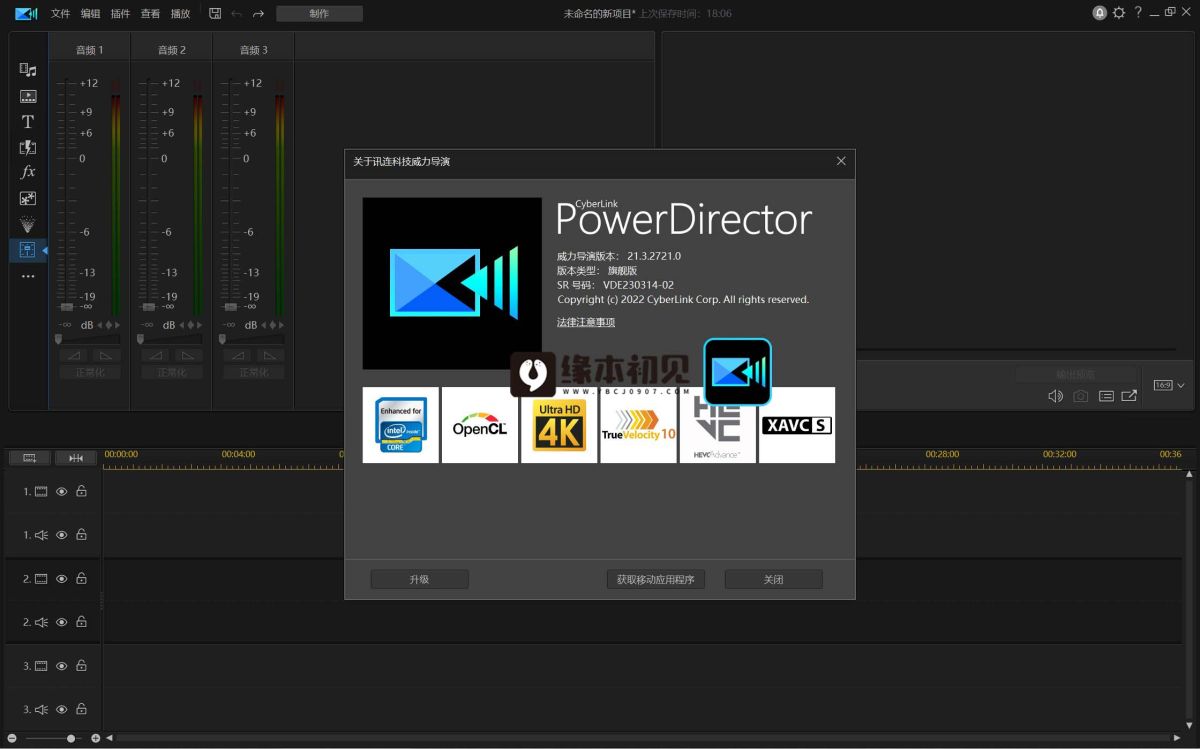Click the Ultra HD 4K badge
The width and height of the screenshot is (1200, 749).
(x=559, y=425)
